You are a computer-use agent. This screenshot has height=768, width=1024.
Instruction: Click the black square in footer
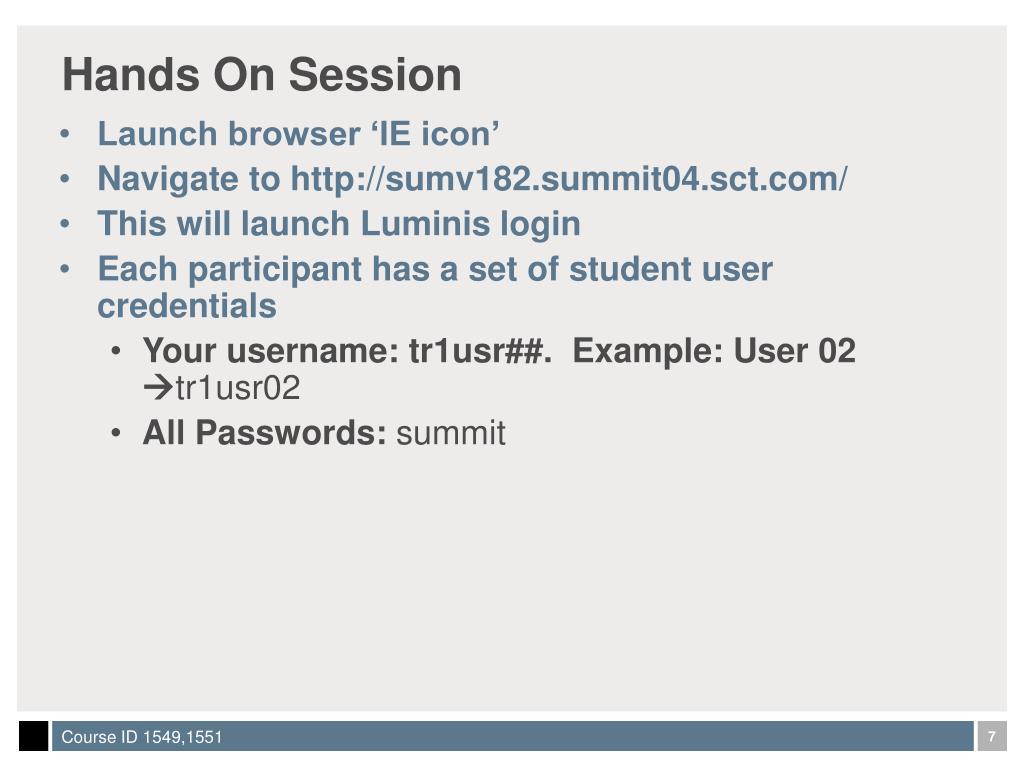(33, 736)
